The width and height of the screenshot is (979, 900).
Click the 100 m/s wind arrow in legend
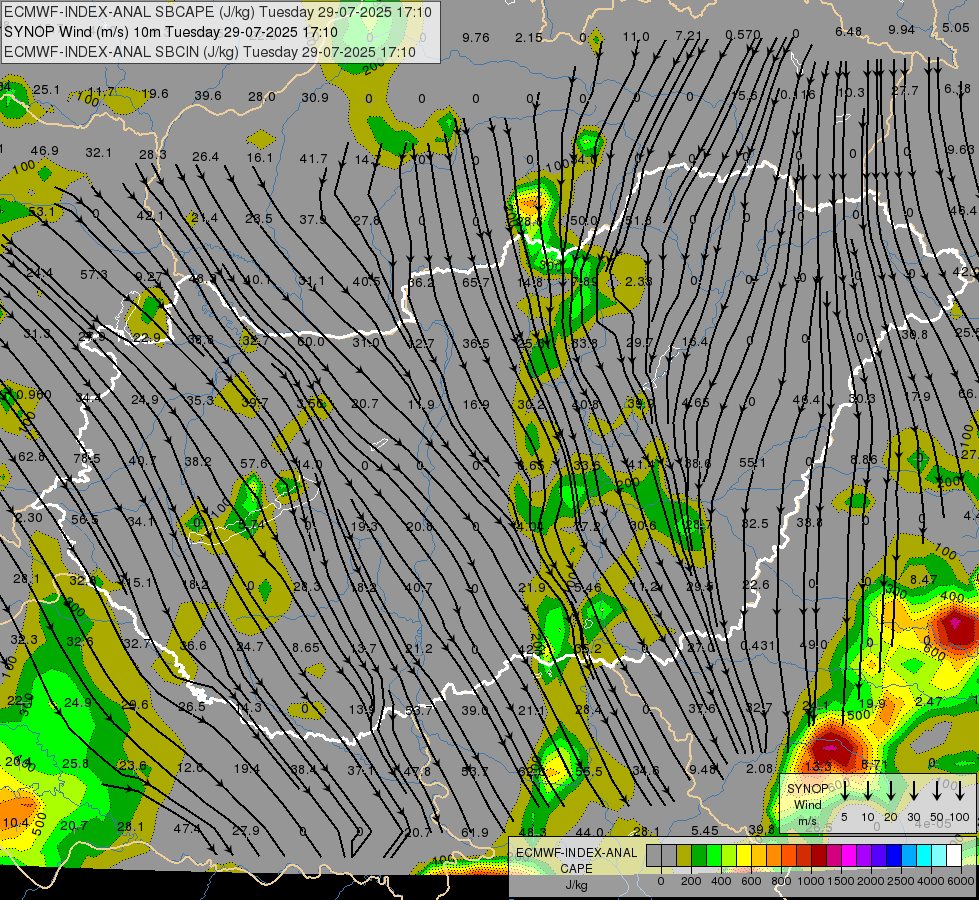960,790
